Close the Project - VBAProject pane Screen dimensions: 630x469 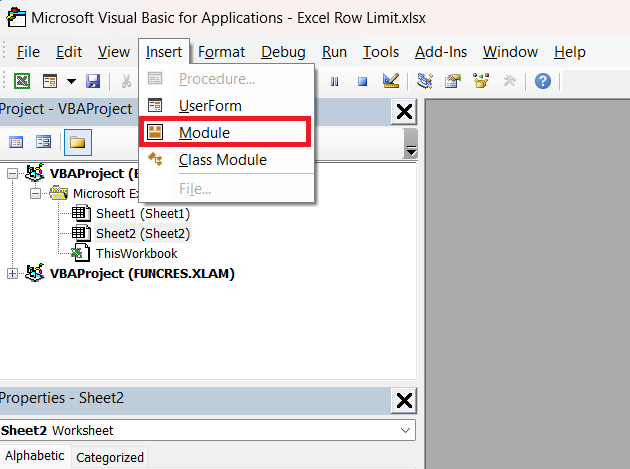pyautogui.click(x=404, y=112)
